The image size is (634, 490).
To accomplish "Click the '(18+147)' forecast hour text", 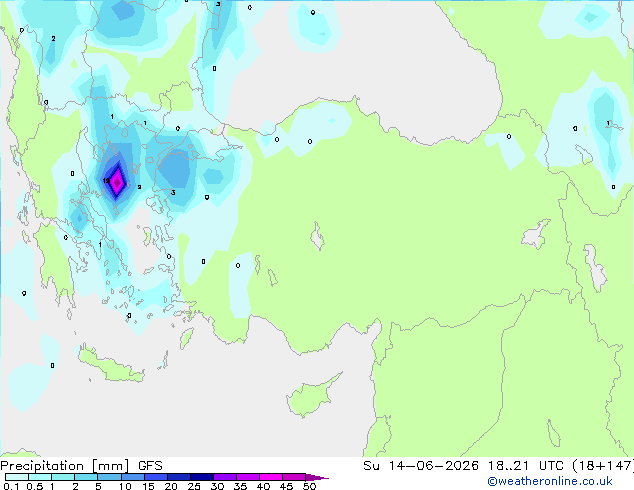I will [x=603, y=466].
